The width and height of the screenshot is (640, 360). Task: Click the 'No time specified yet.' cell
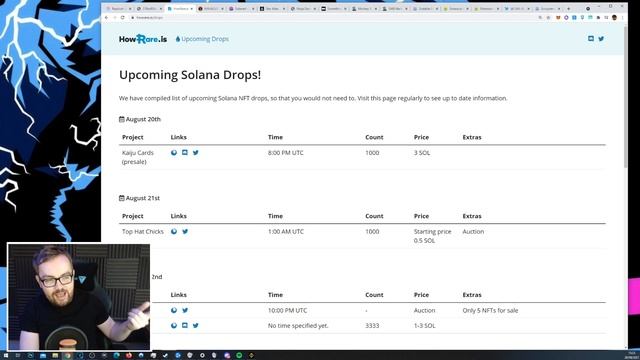click(298, 325)
